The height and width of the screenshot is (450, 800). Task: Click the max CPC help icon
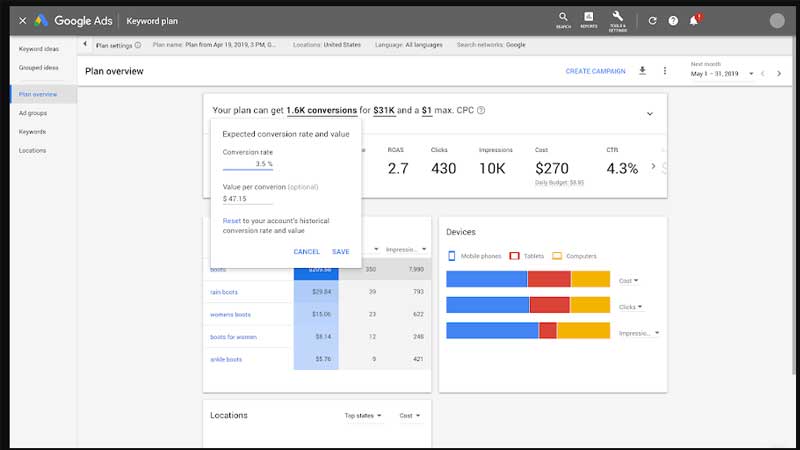coord(481,110)
